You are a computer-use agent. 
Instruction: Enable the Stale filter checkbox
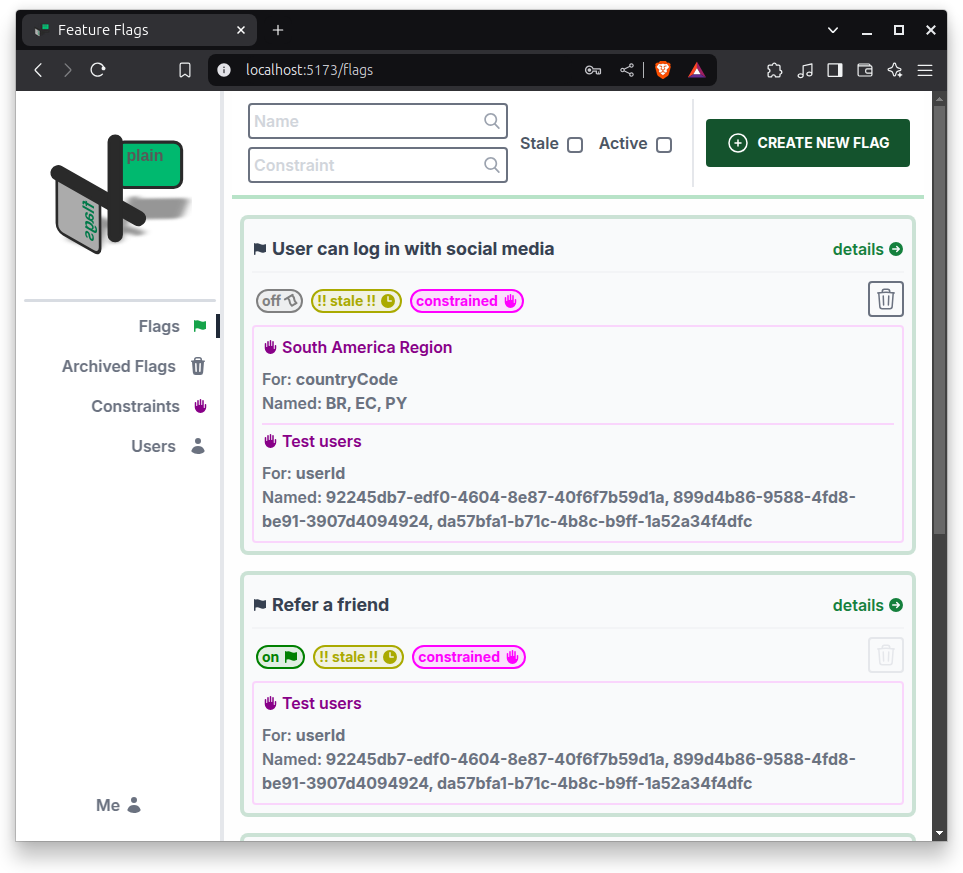tap(575, 145)
